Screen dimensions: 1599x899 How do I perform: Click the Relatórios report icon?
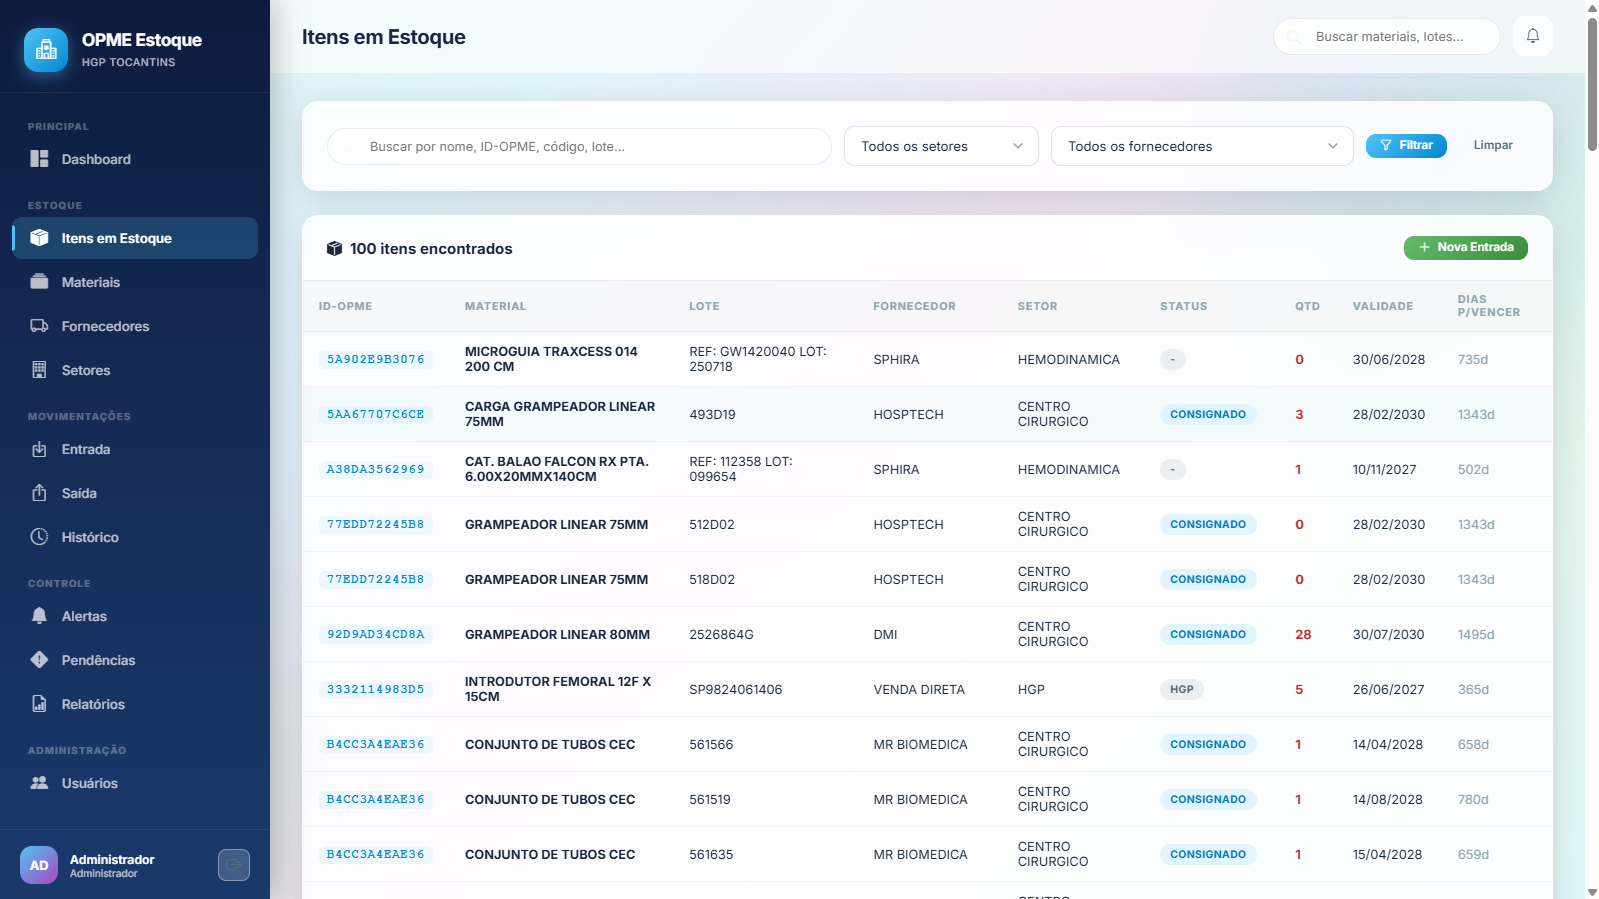[39, 704]
